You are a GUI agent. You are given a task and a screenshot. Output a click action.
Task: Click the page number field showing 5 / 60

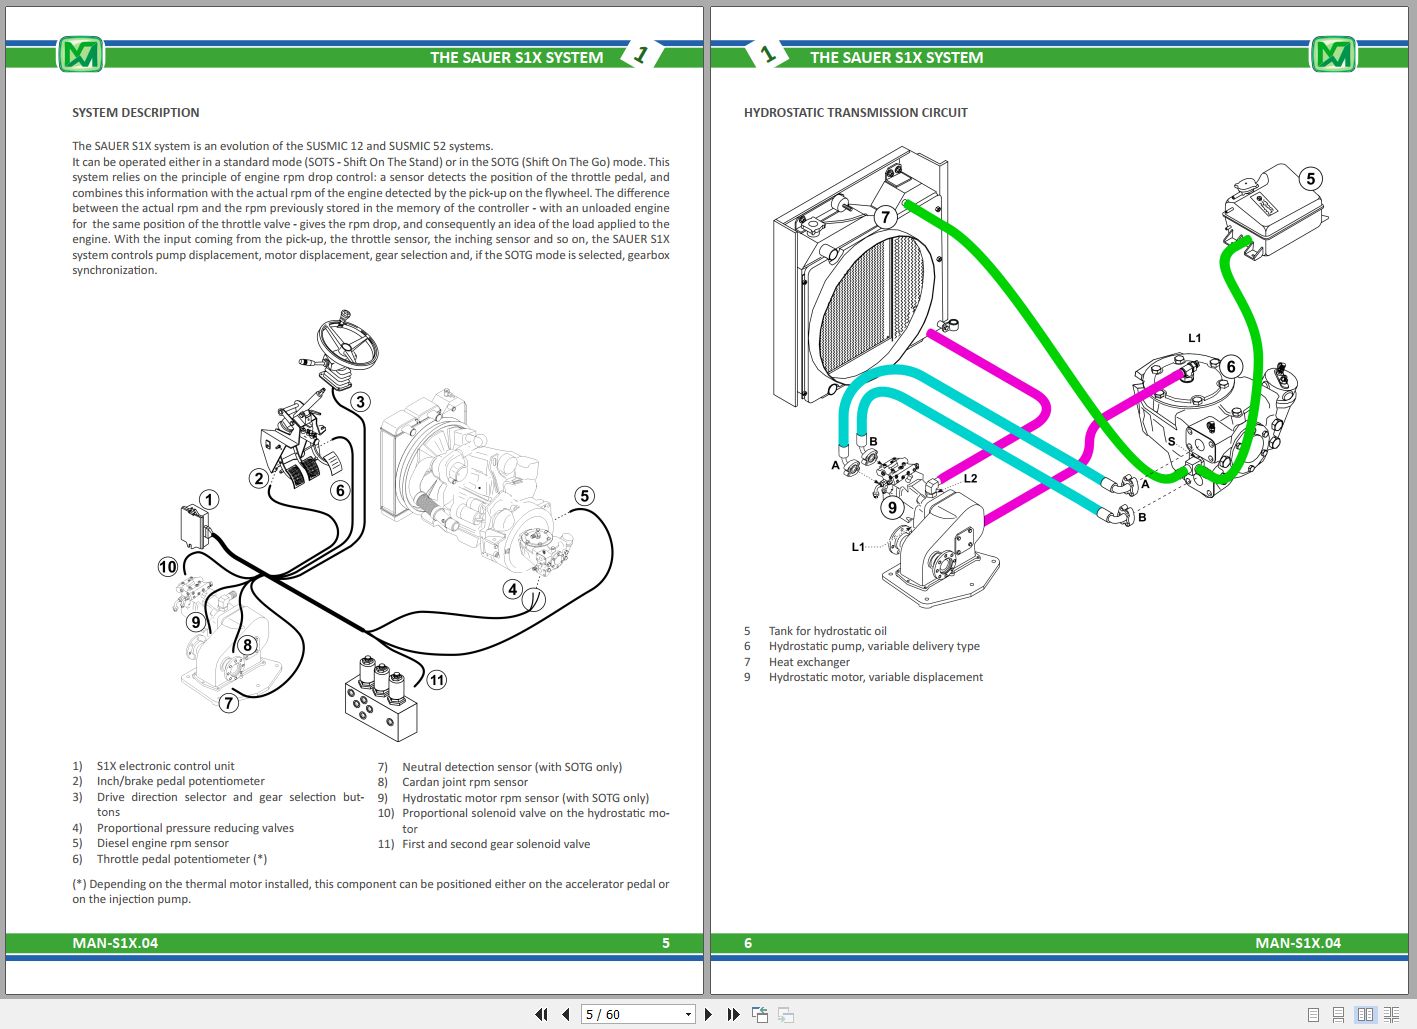(x=630, y=1014)
